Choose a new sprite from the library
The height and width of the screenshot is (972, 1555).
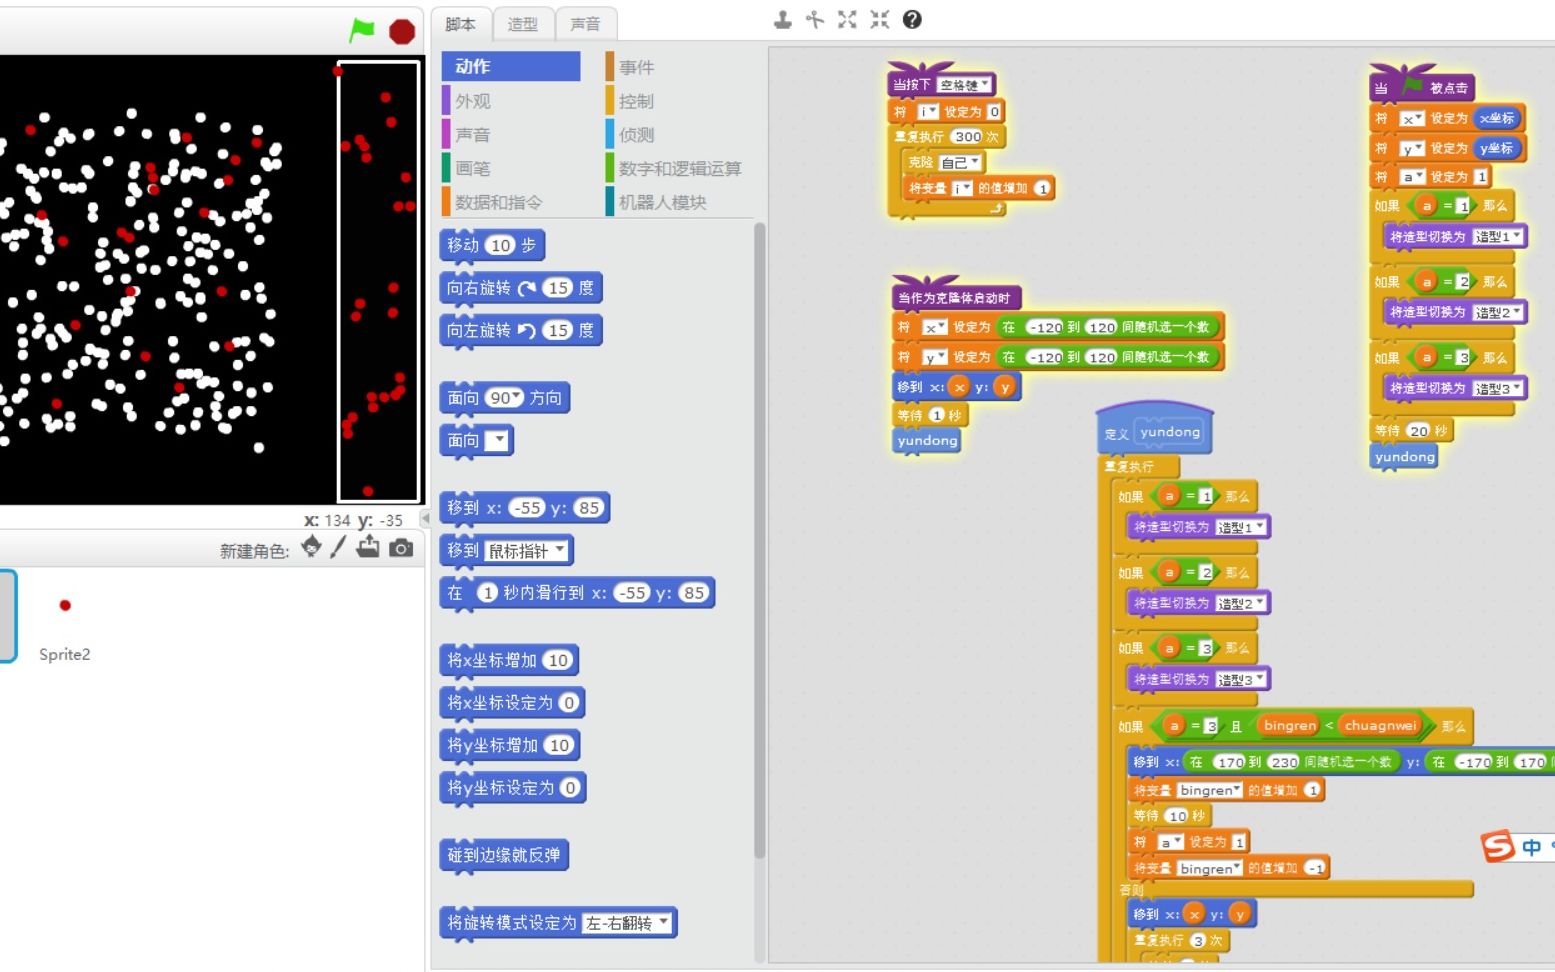[x=313, y=548]
